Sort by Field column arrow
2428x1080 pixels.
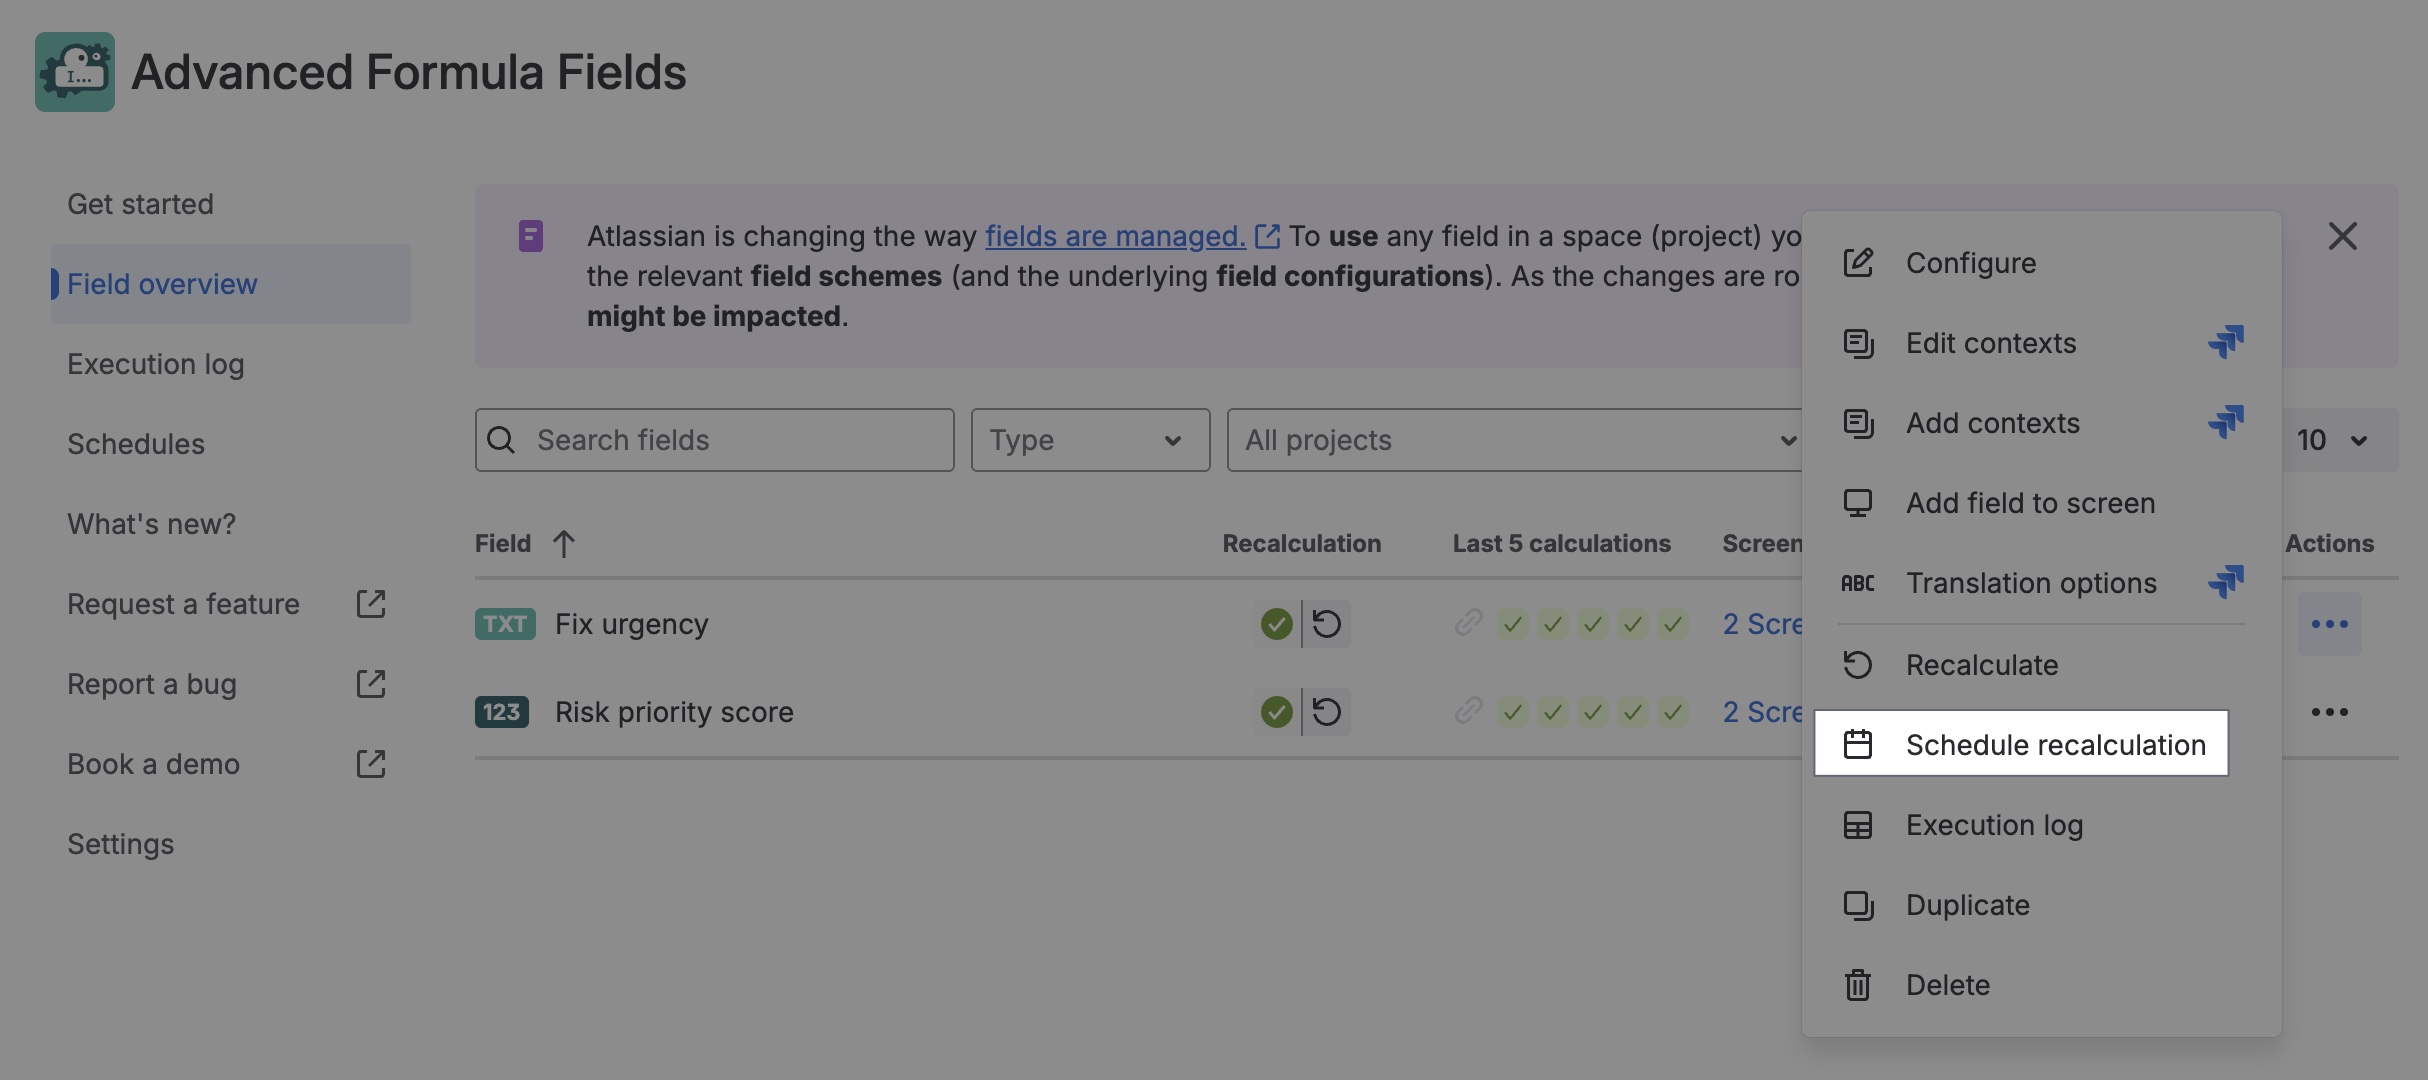coord(564,544)
